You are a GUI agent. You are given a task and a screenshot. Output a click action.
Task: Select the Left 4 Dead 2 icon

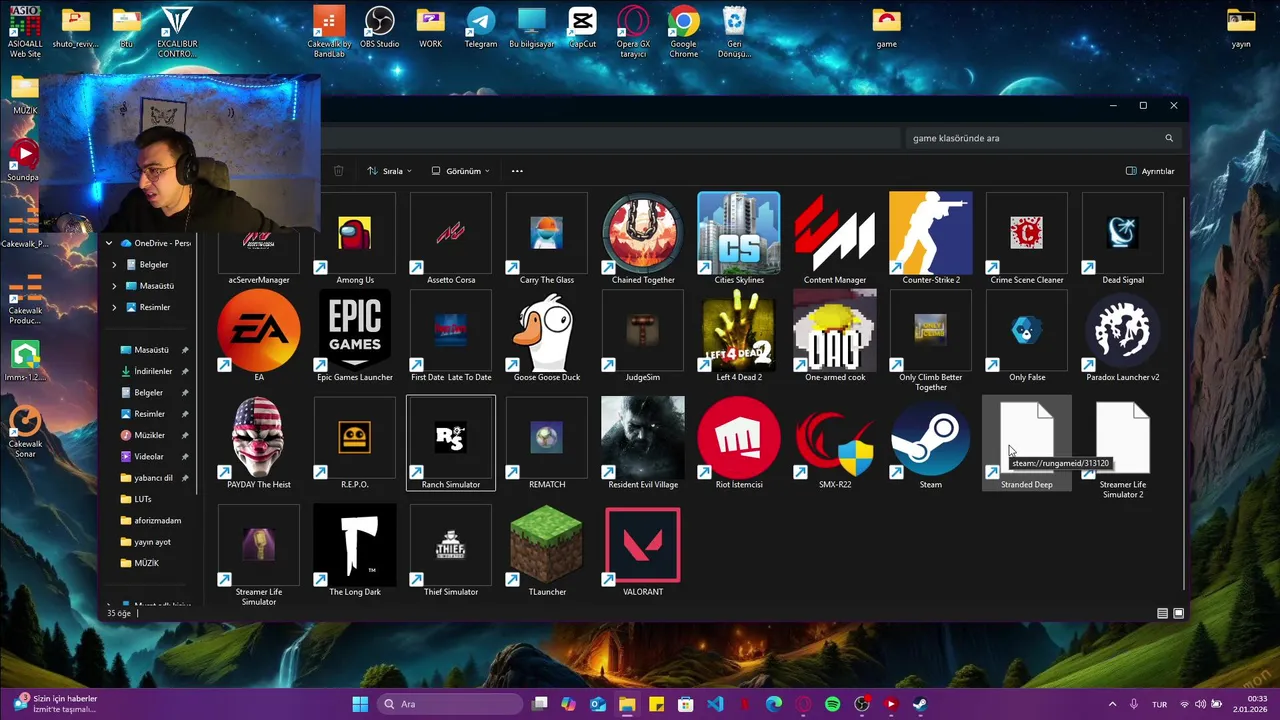click(739, 330)
